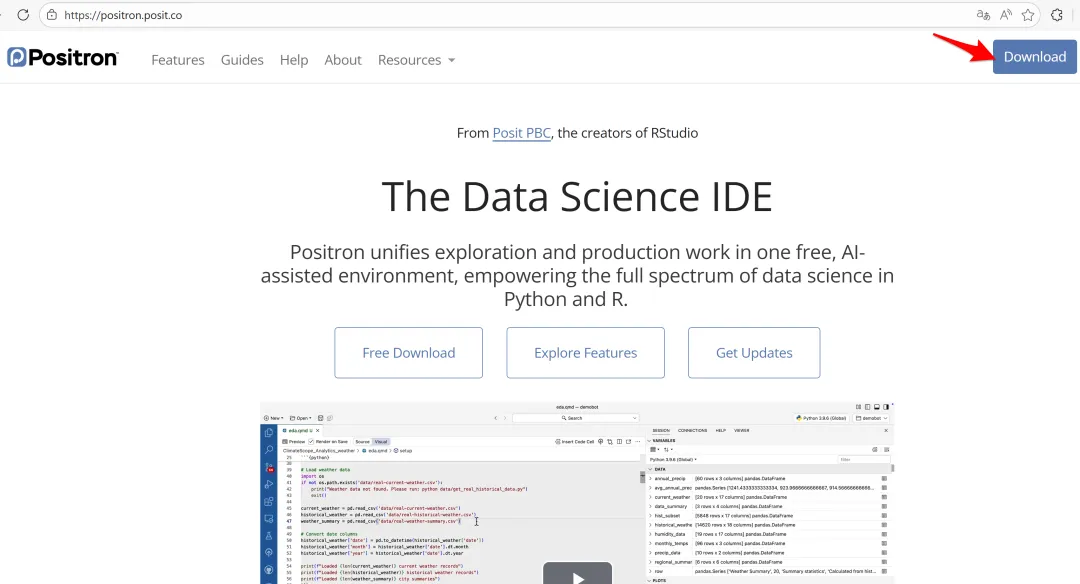Viewport: 1080px width, 584px height.
Task: Open the About page in navigation
Action: coord(343,60)
